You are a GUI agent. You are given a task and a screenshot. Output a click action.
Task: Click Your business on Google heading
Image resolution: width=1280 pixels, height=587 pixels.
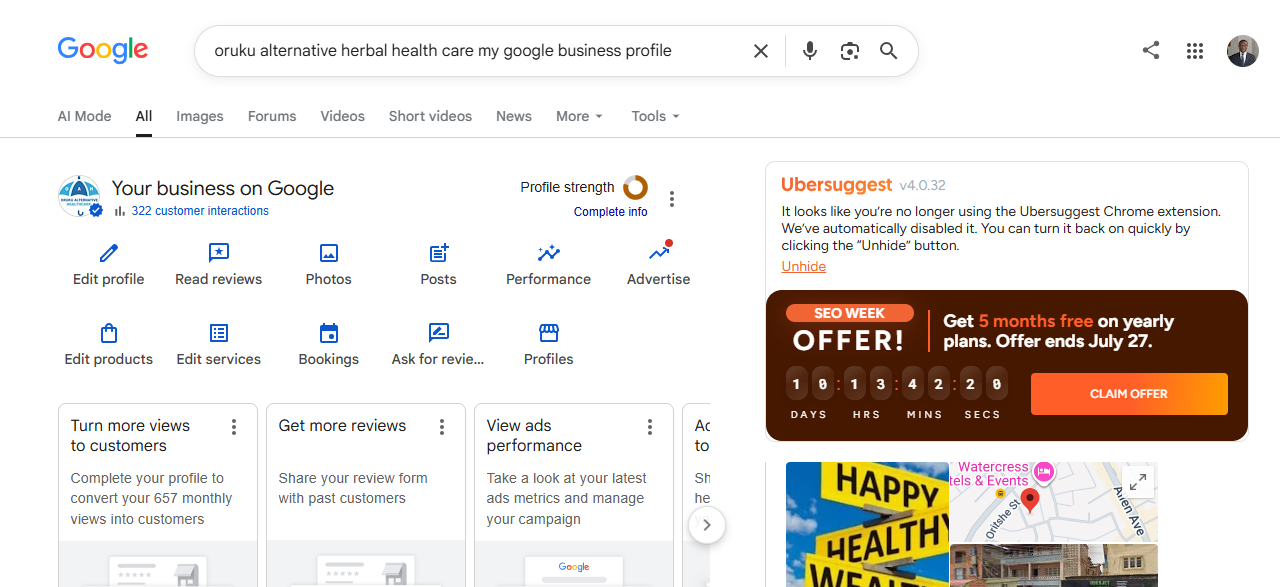coord(223,188)
